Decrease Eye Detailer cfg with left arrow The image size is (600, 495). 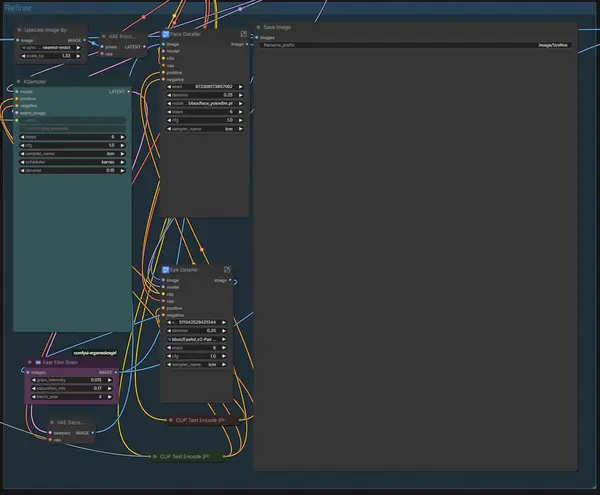(x=169, y=356)
